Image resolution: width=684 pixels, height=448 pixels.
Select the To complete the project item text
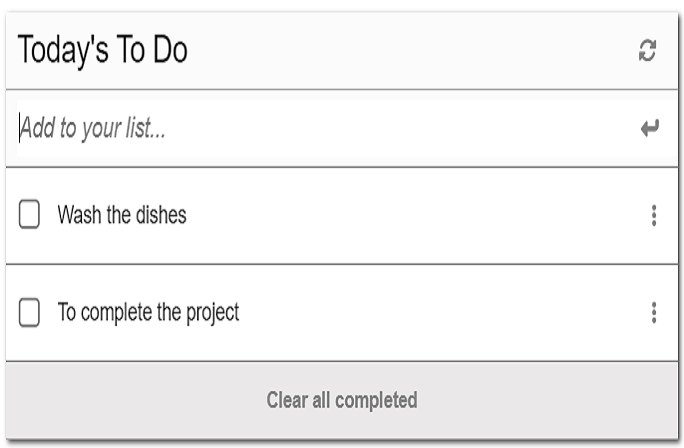click(148, 312)
